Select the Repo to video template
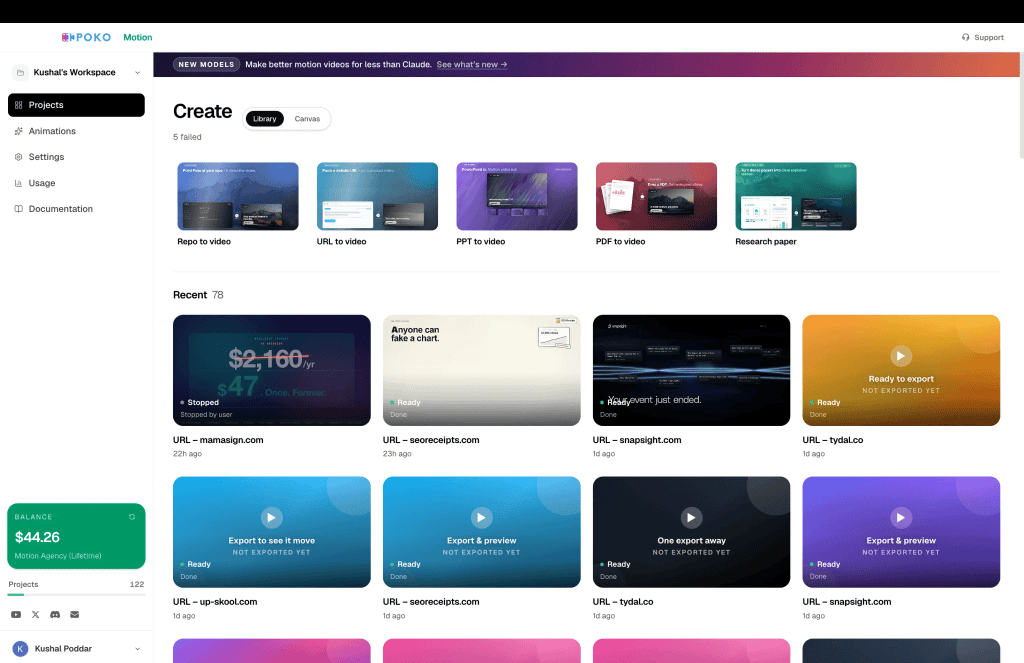 click(238, 197)
